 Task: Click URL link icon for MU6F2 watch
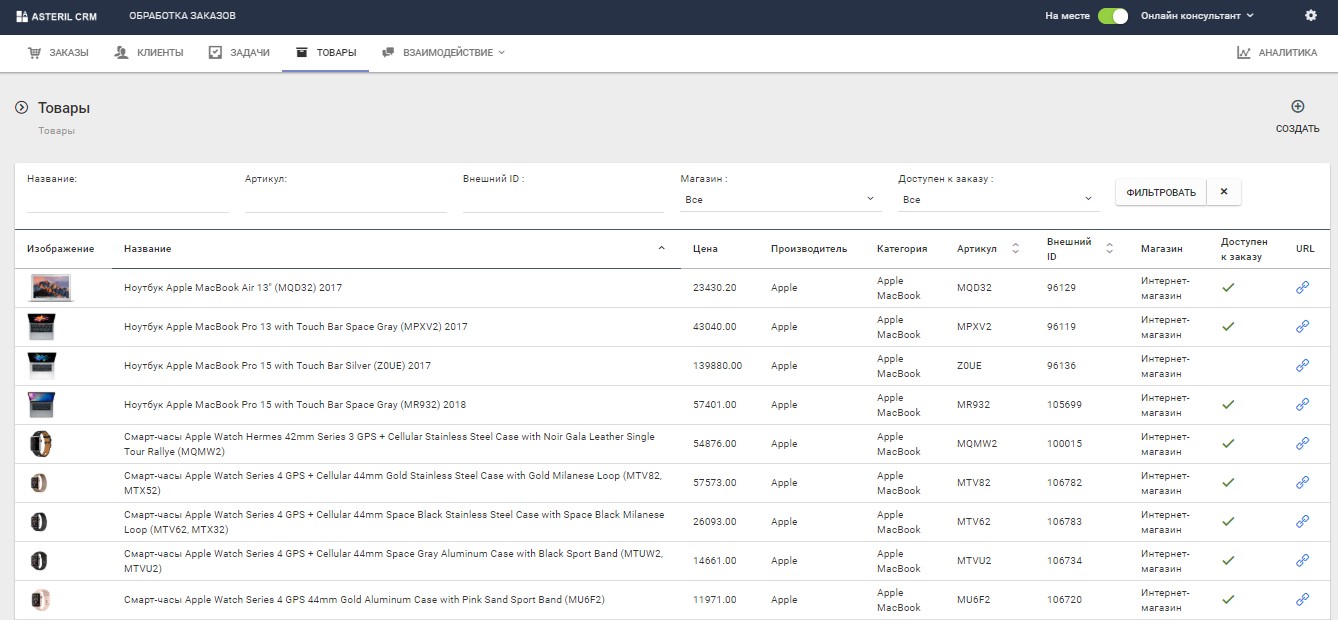1302,600
